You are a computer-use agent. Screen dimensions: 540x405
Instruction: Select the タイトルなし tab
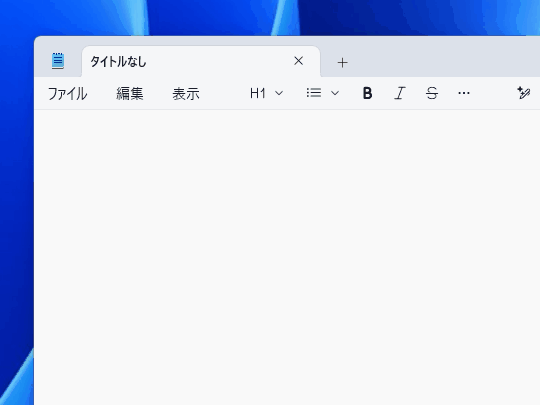point(201,62)
